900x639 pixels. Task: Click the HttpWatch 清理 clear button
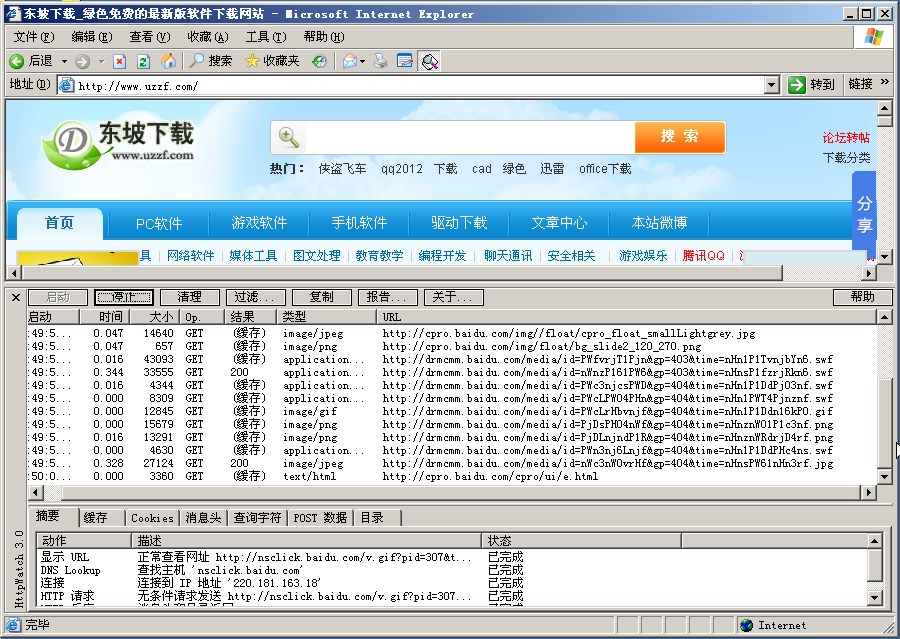pyautogui.click(x=190, y=297)
